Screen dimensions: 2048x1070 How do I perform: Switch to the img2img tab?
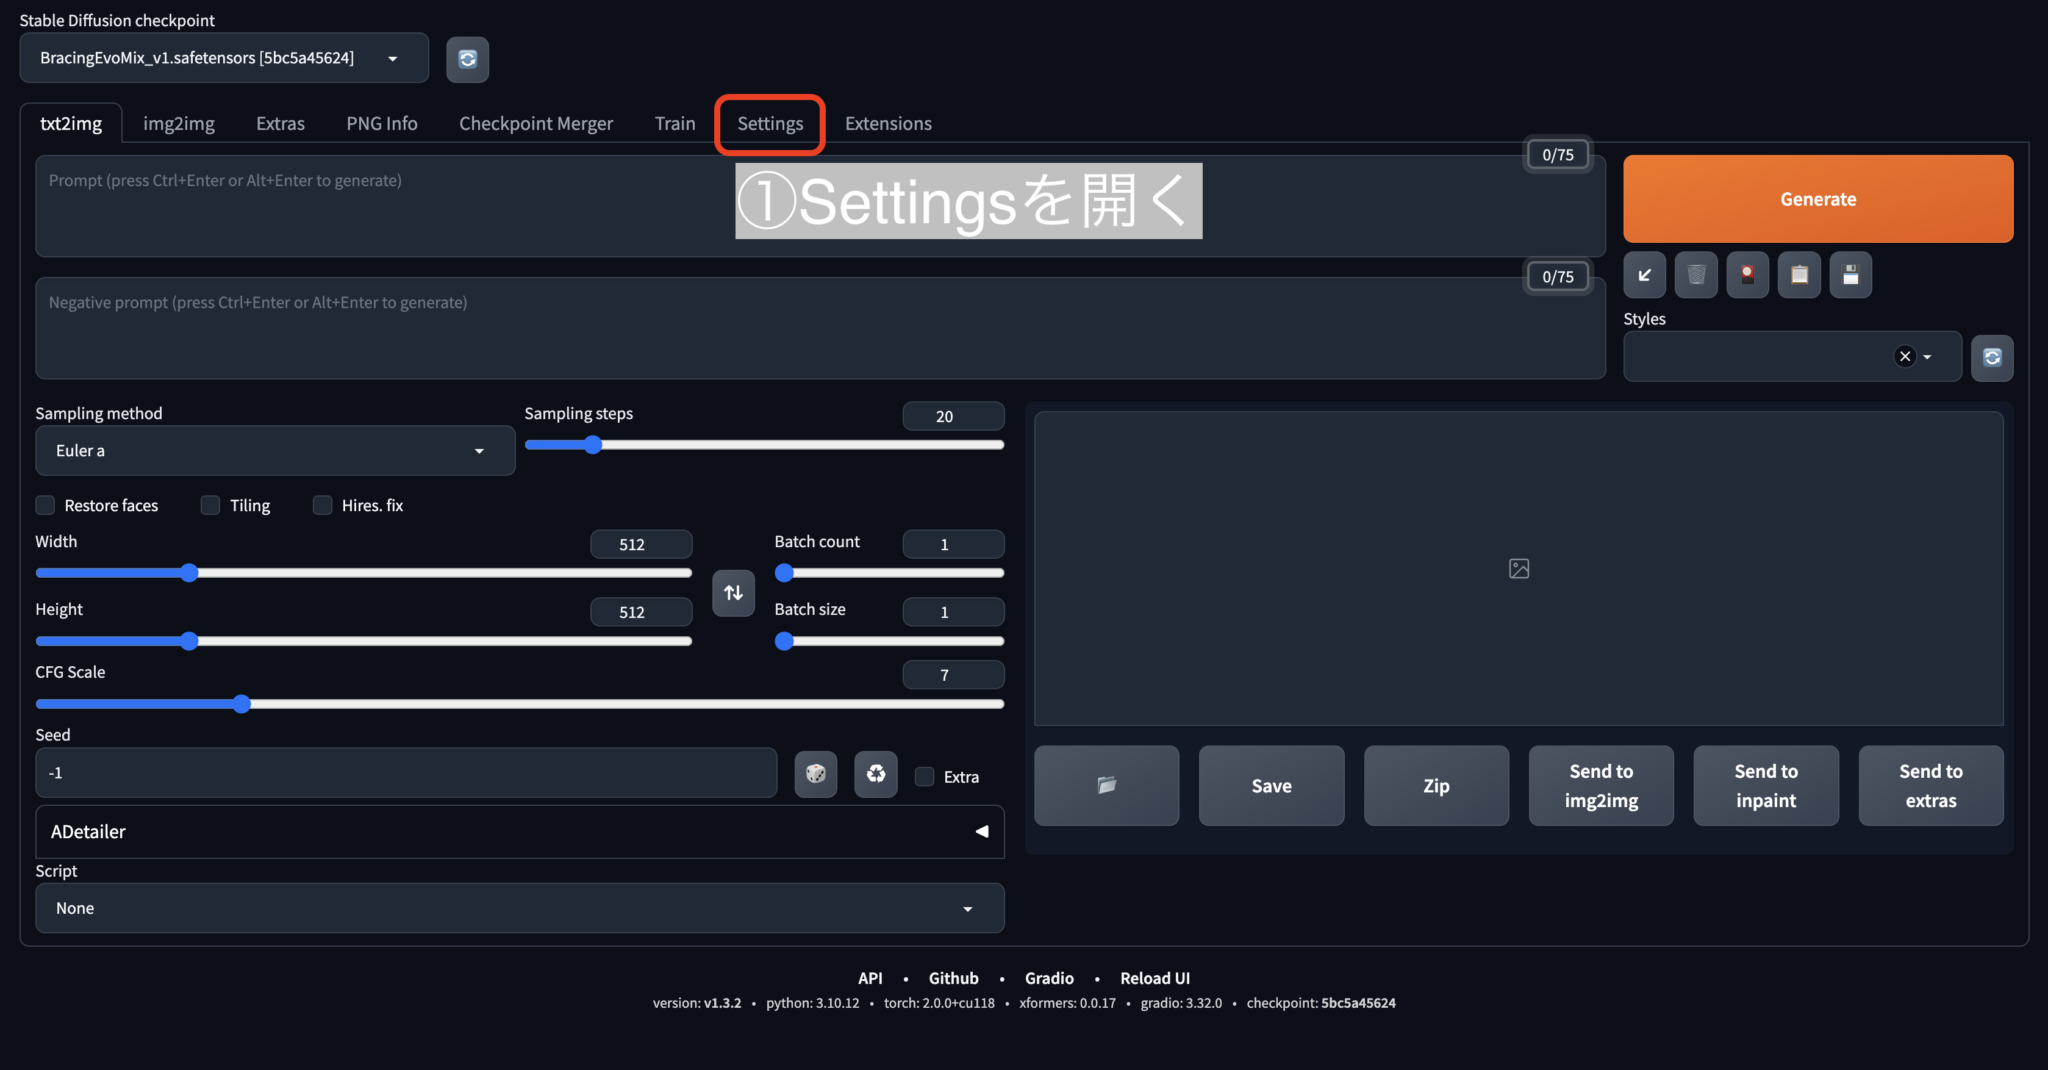pos(179,123)
